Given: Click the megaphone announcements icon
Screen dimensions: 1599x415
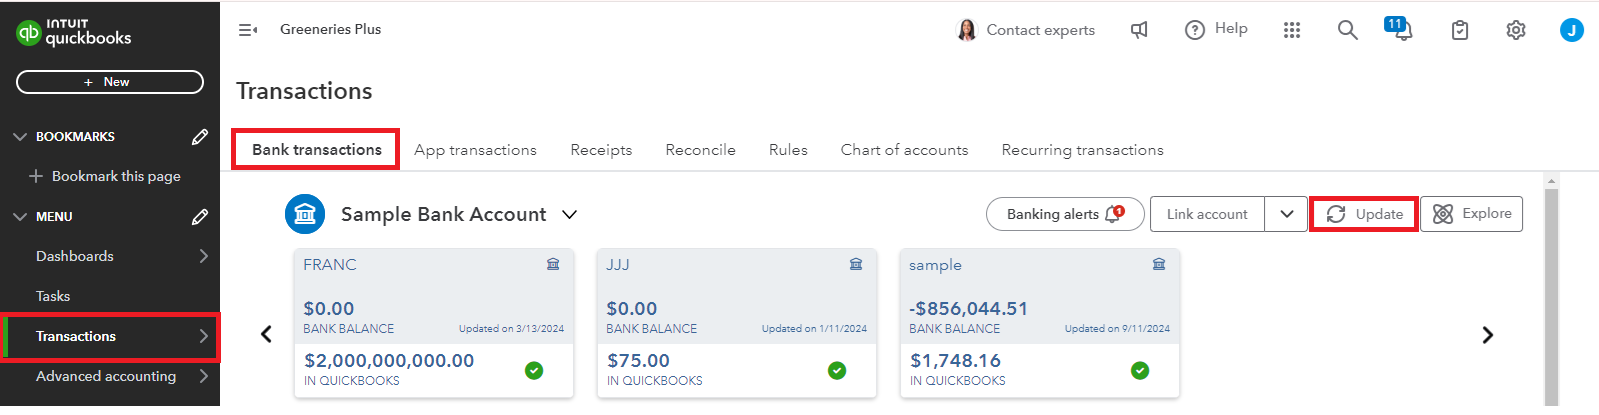Looking at the screenshot, I should pyautogui.click(x=1139, y=30).
